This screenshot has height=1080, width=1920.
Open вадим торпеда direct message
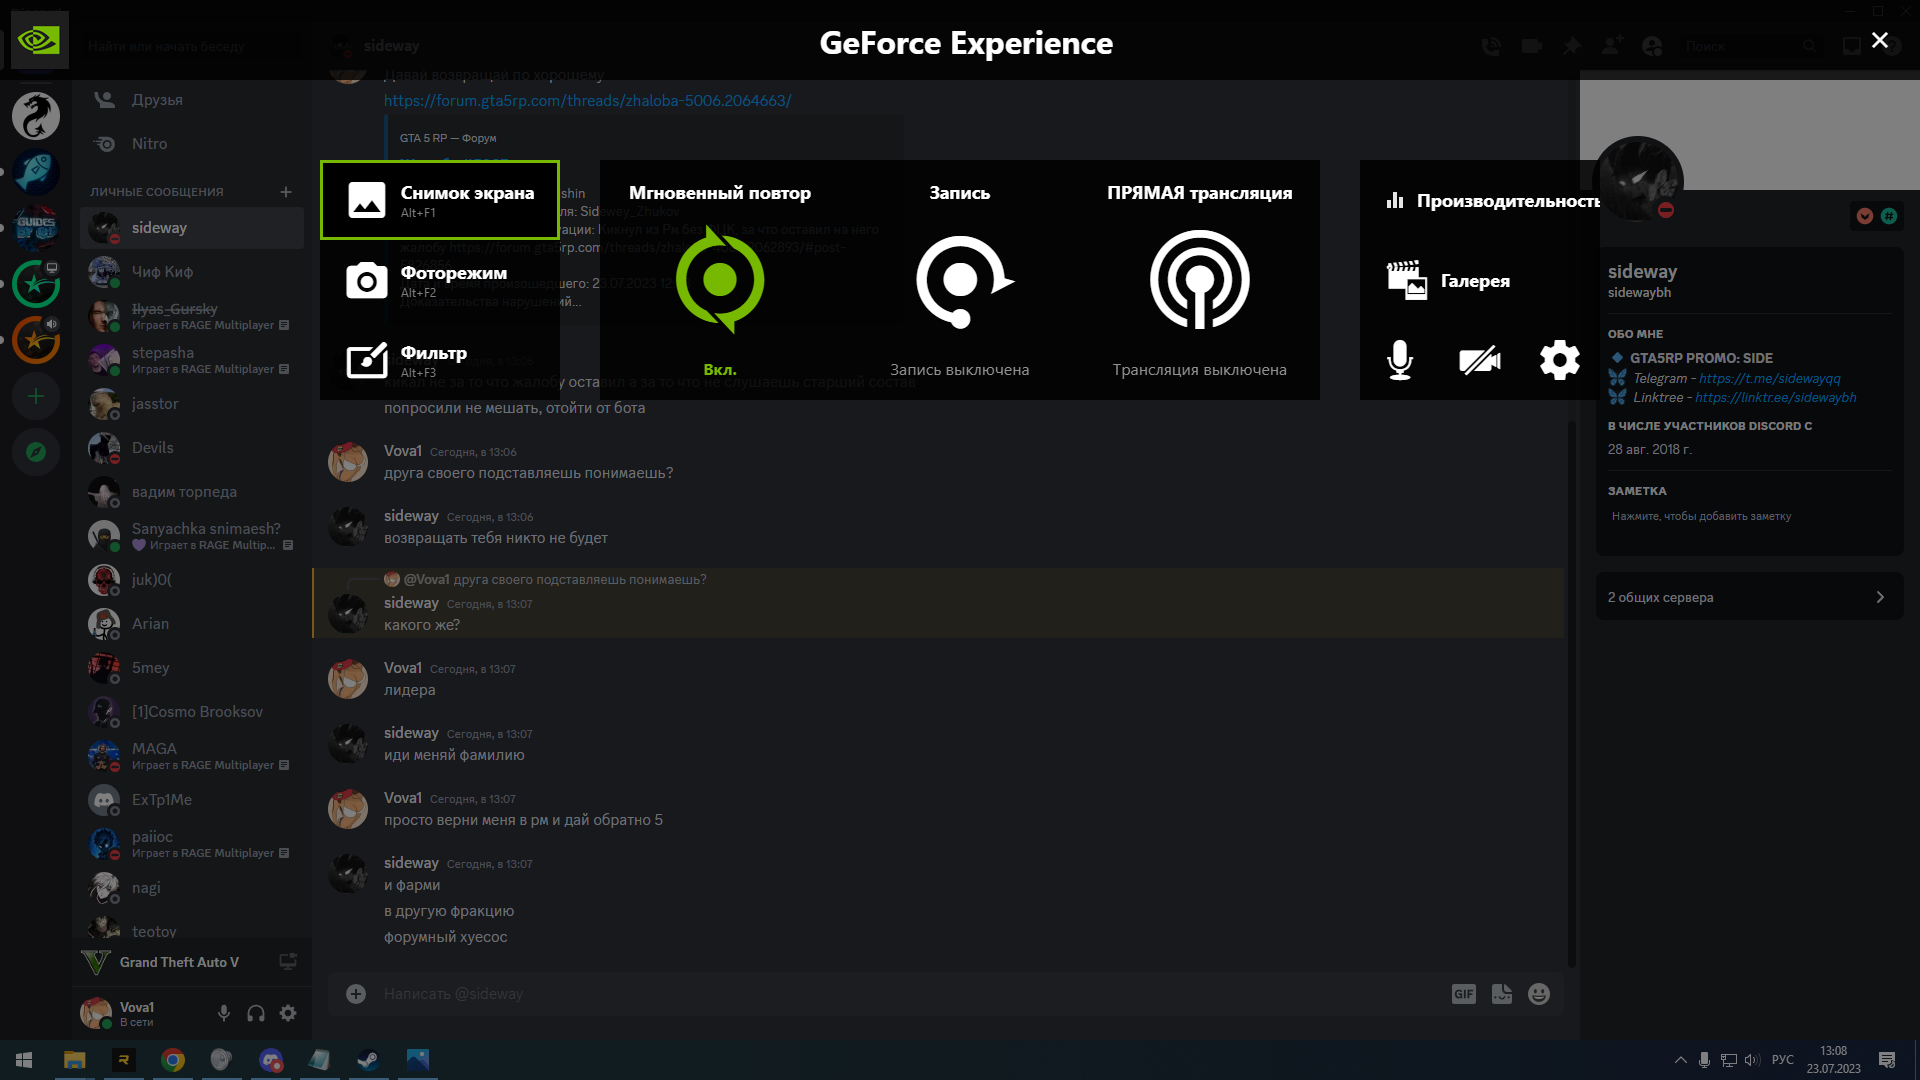click(x=192, y=492)
